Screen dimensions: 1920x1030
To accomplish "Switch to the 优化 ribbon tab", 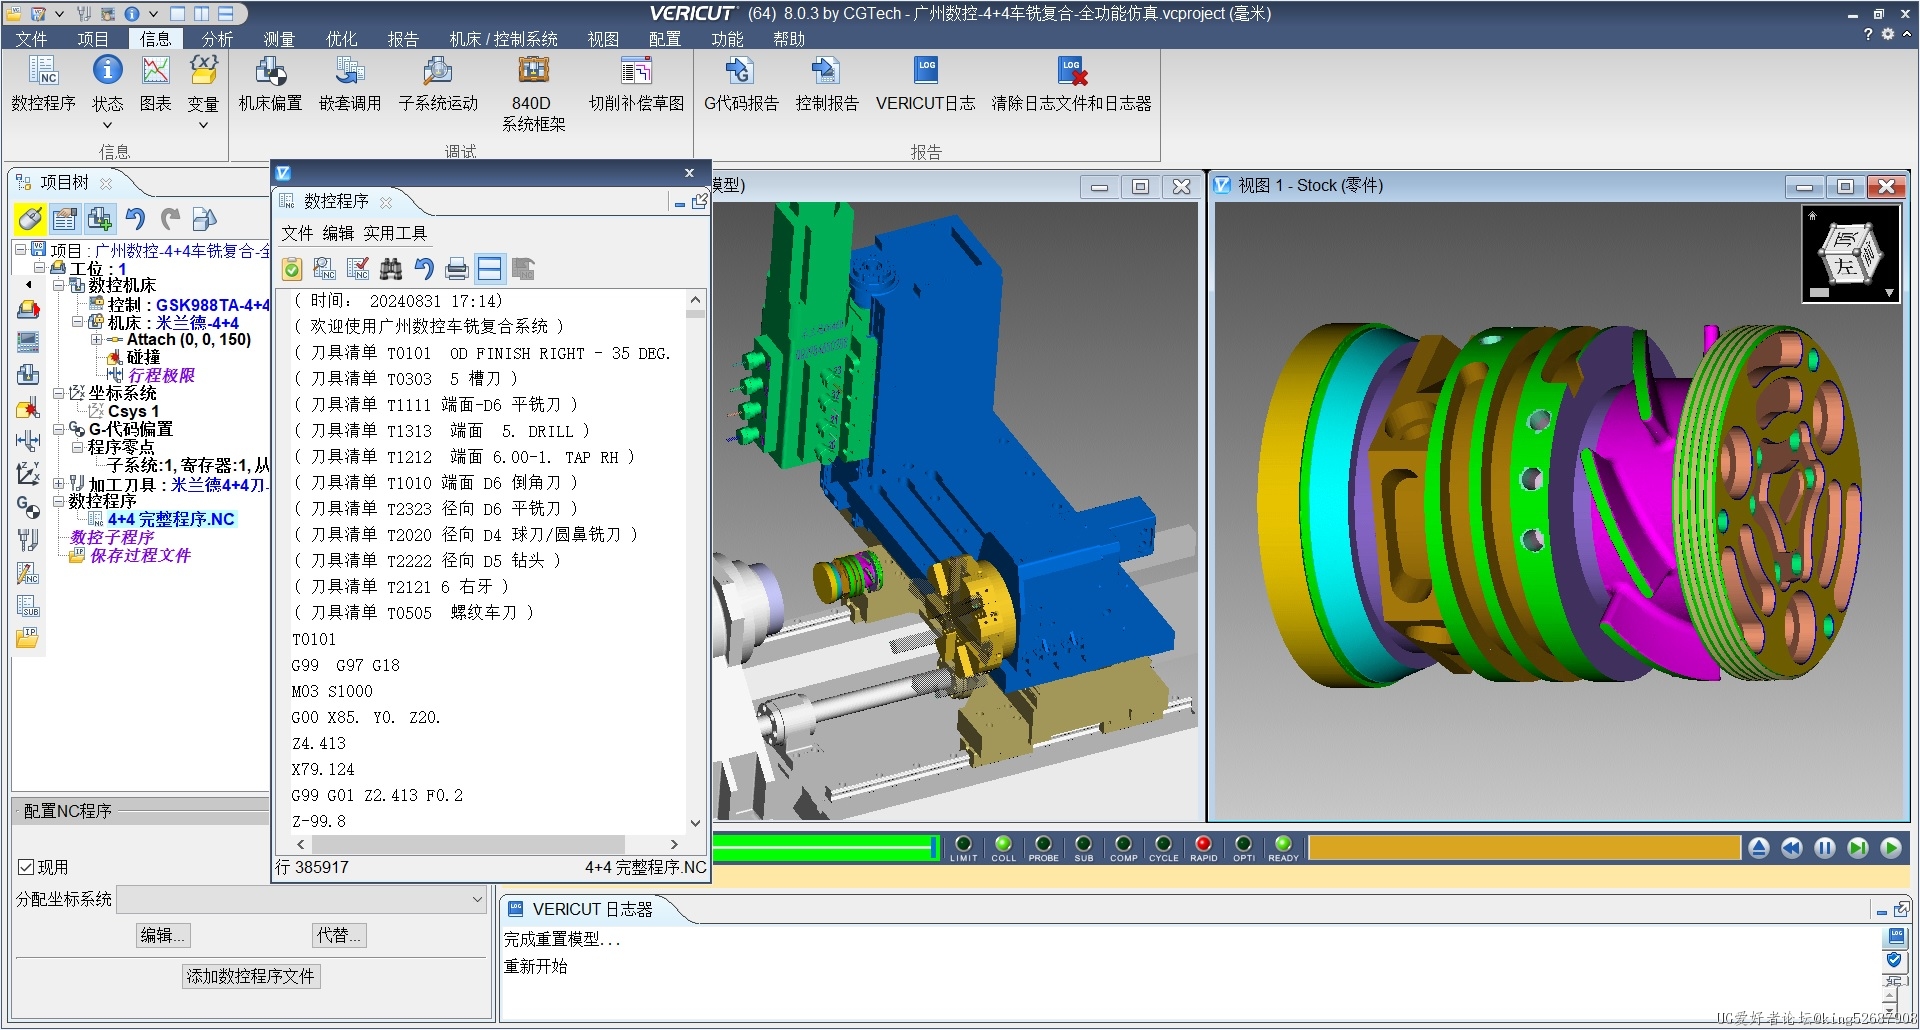I will click(x=341, y=39).
